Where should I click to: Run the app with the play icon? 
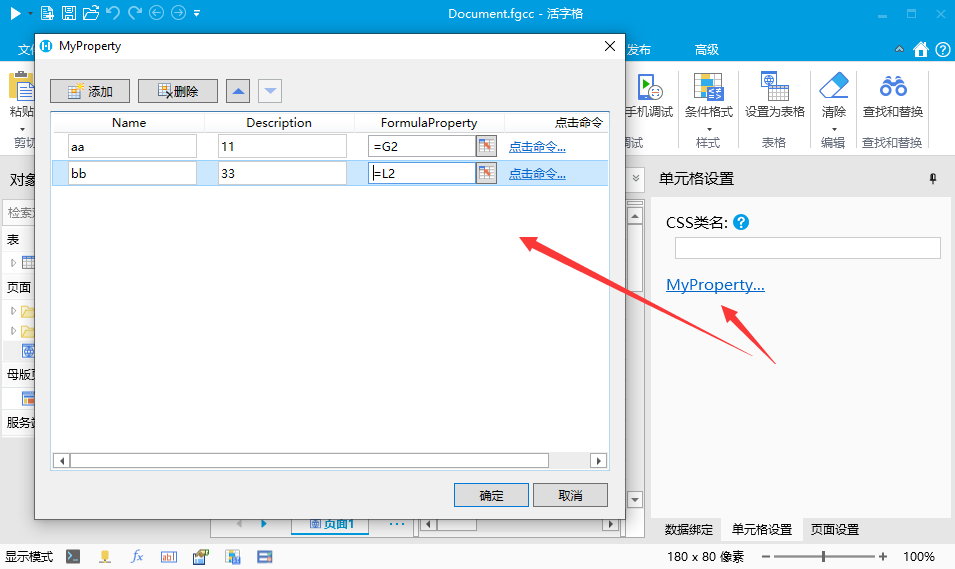(15, 13)
